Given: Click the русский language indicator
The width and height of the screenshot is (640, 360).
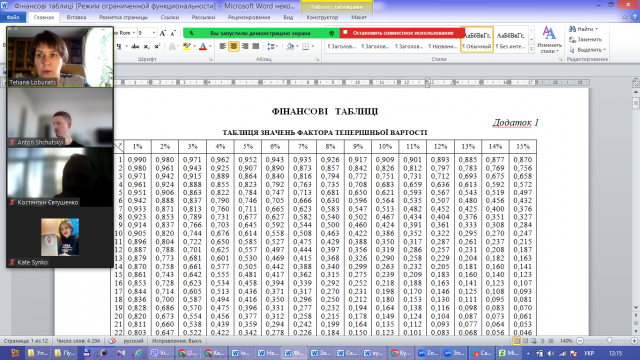Looking at the screenshot, I should point(133,341).
